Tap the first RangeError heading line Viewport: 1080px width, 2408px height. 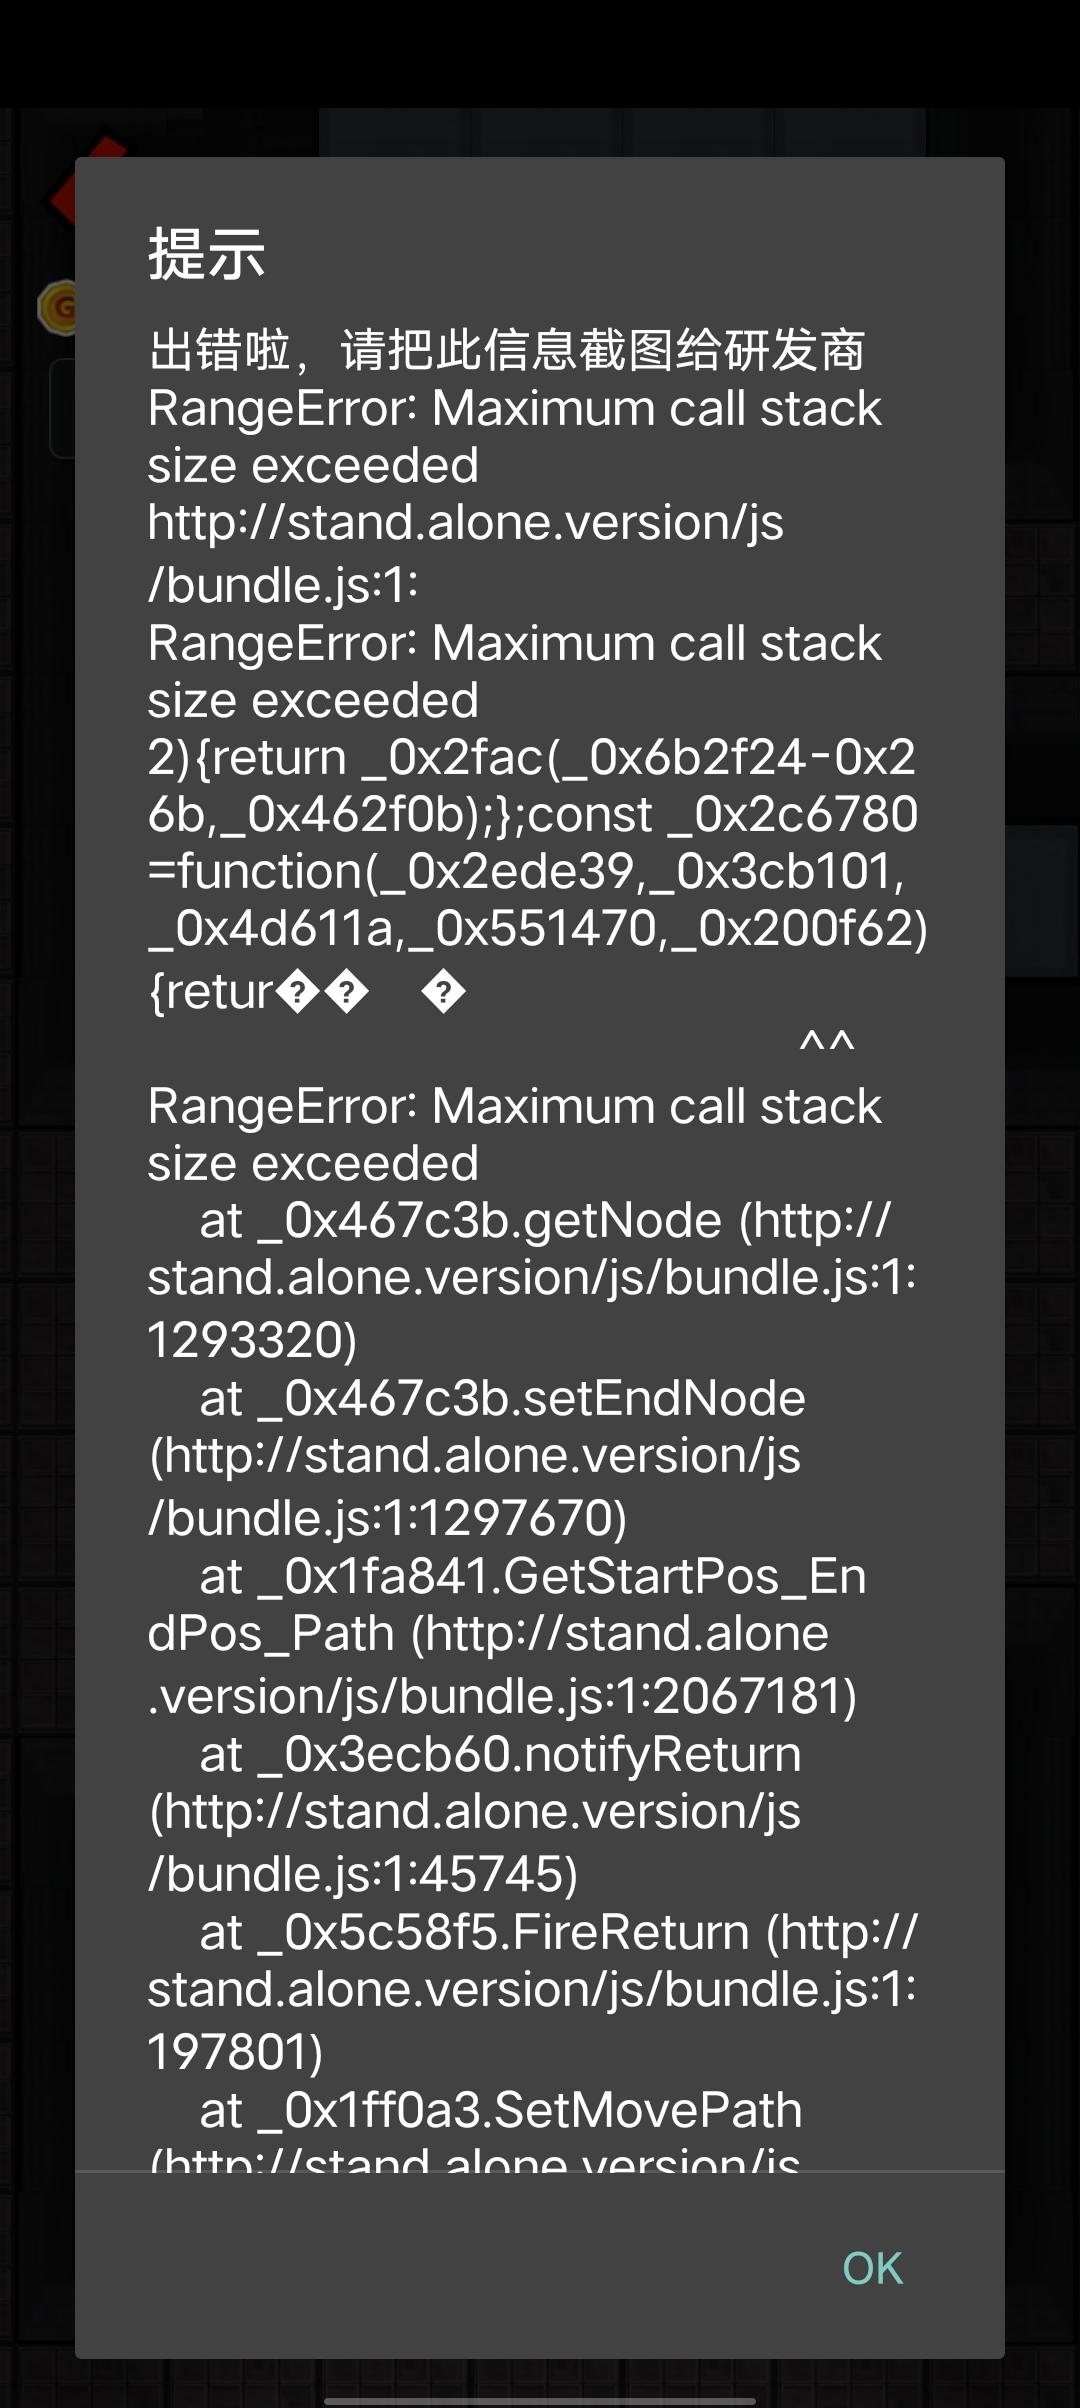click(x=514, y=409)
